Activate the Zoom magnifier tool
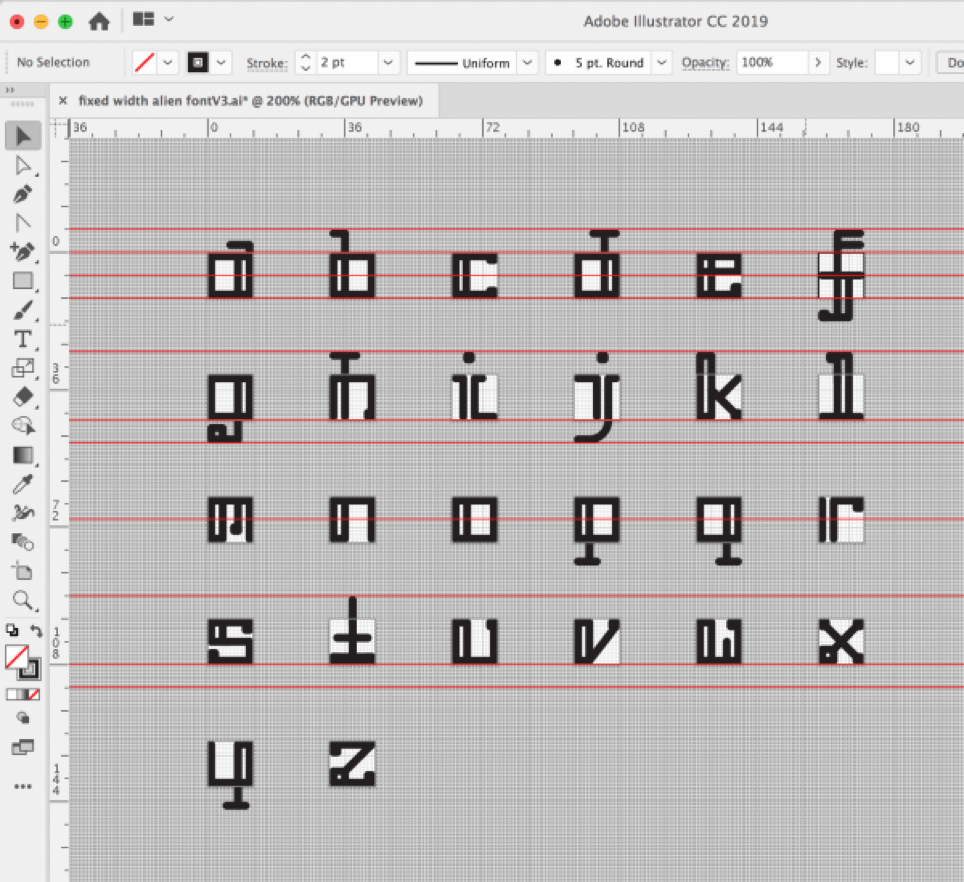The image size is (964, 882). (23, 601)
